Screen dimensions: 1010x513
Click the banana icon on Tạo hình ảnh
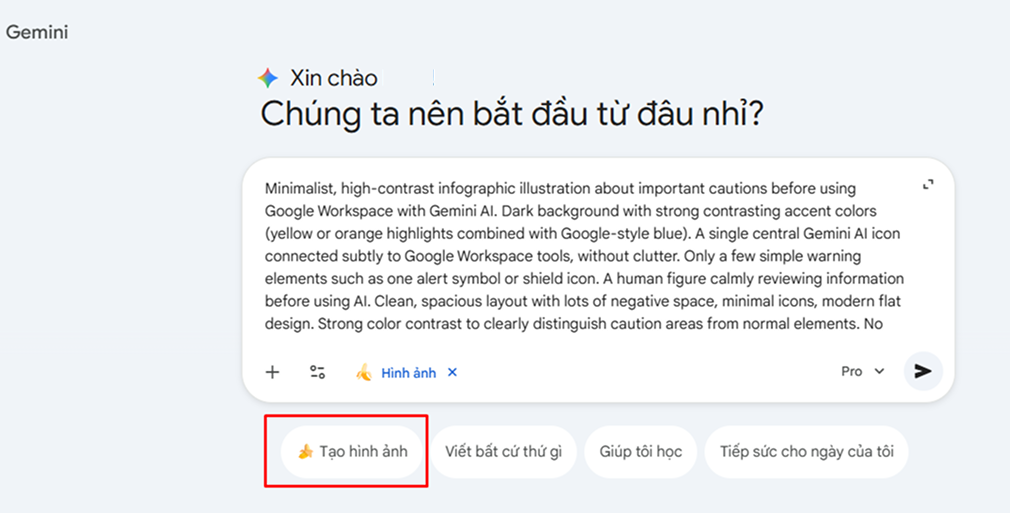pos(305,452)
